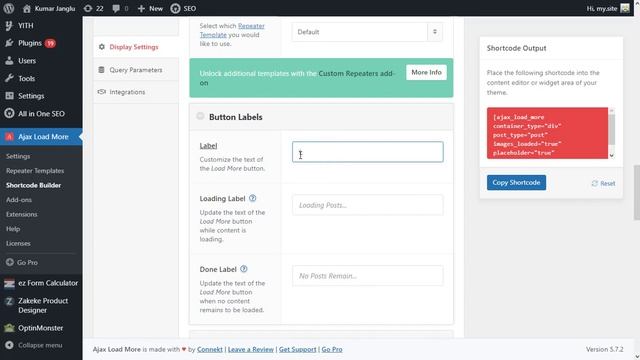Focus the Label text input
The image size is (640, 360).
(367, 152)
